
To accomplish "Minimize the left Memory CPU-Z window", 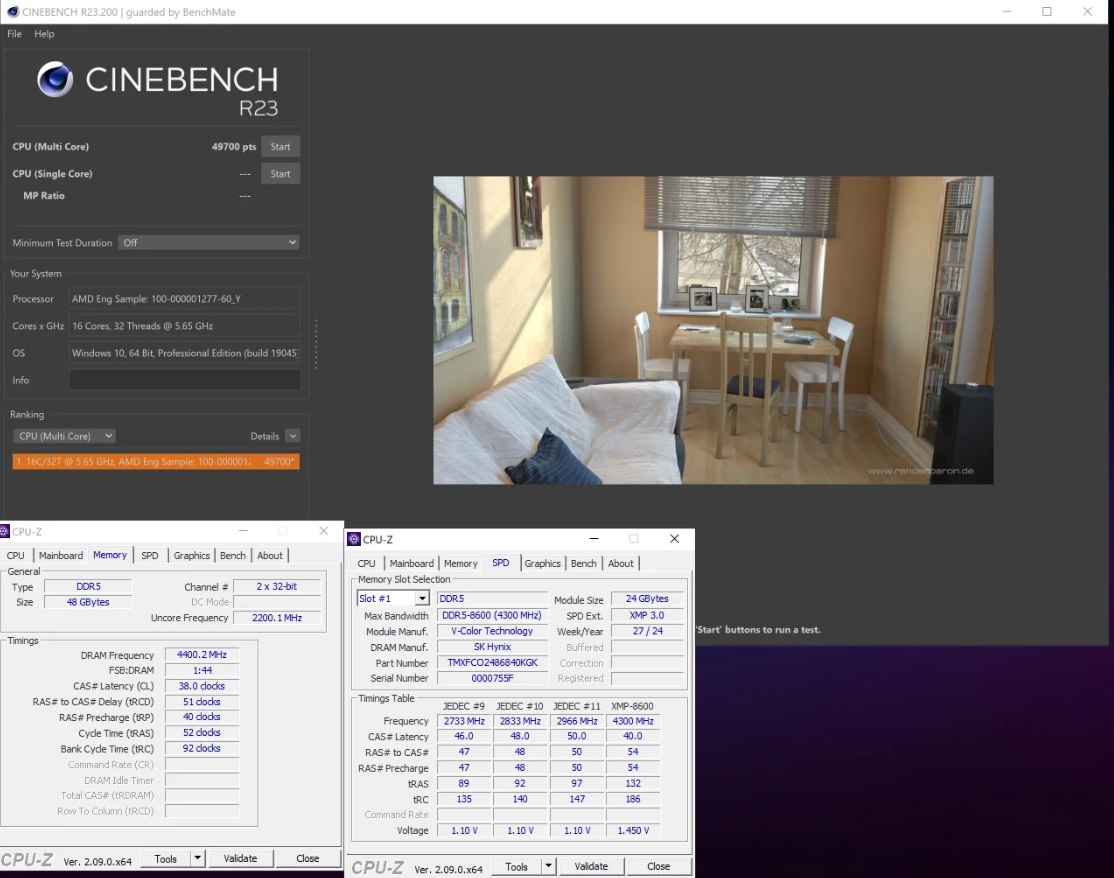I will 243,531.
